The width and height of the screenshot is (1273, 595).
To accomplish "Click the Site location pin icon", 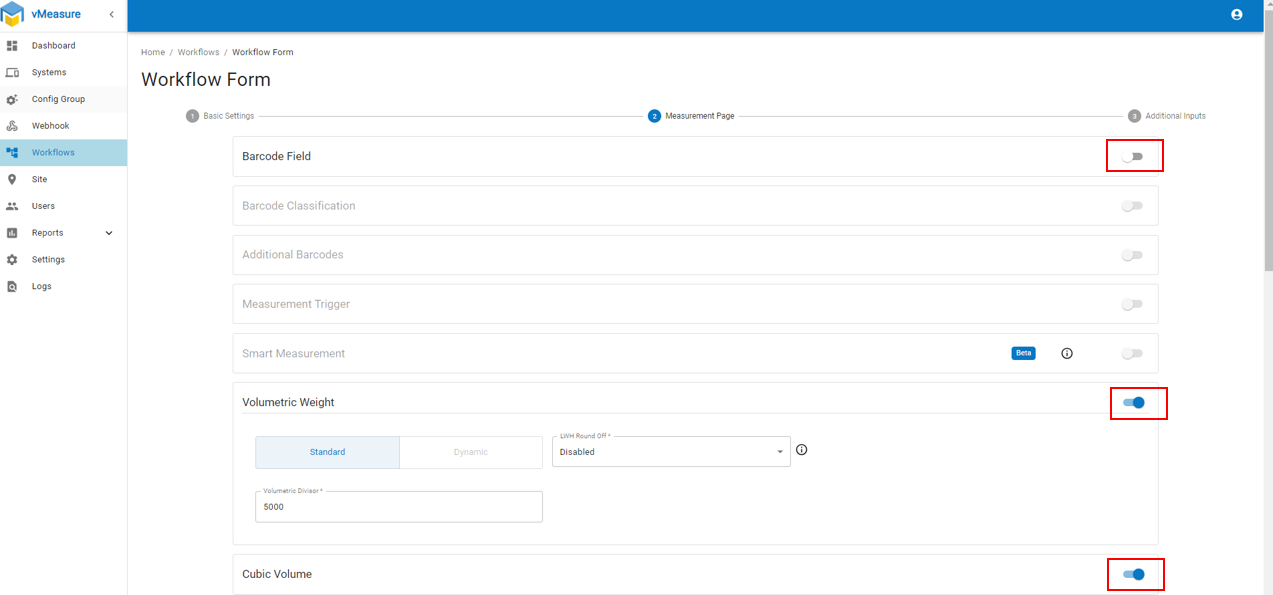I will (x=12, y=179).
